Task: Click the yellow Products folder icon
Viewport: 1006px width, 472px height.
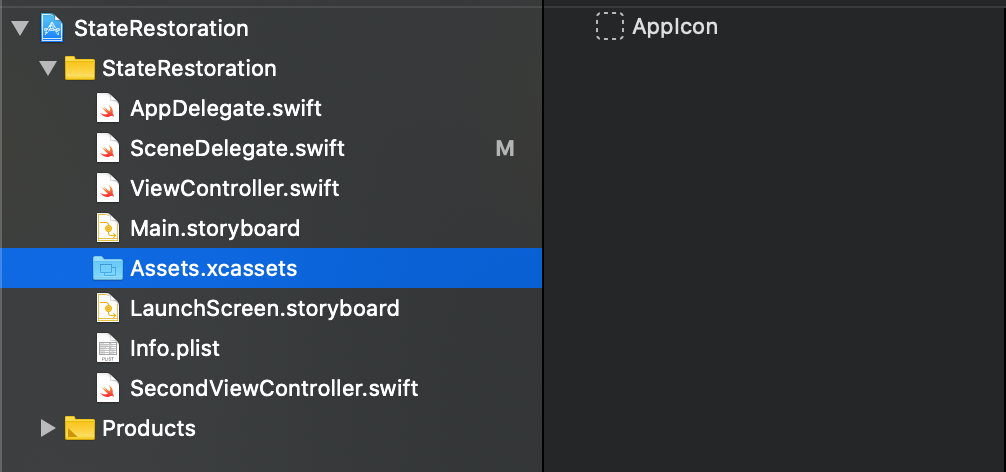Action: point(80,428)
